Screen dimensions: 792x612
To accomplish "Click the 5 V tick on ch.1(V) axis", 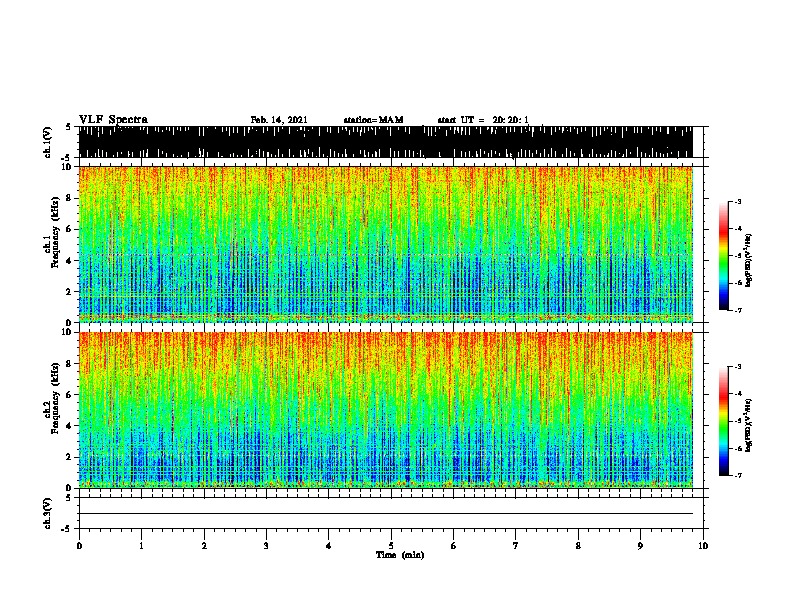I will click(69, 127).
